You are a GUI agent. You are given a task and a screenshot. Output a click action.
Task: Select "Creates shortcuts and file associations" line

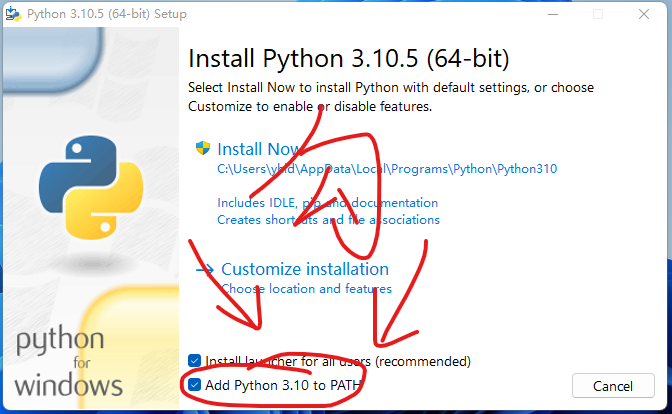tap(328, 220)
